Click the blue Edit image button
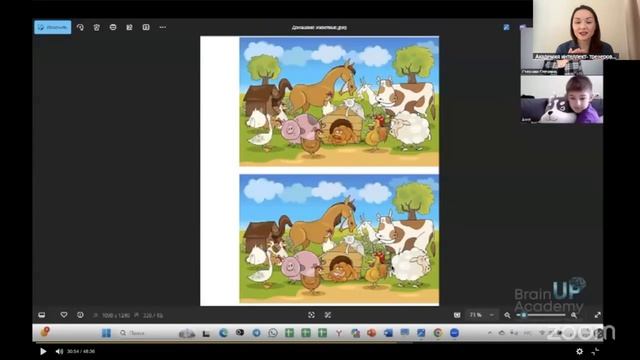Image resolution: width=640 pixels, height=360 pixels. 53,27
